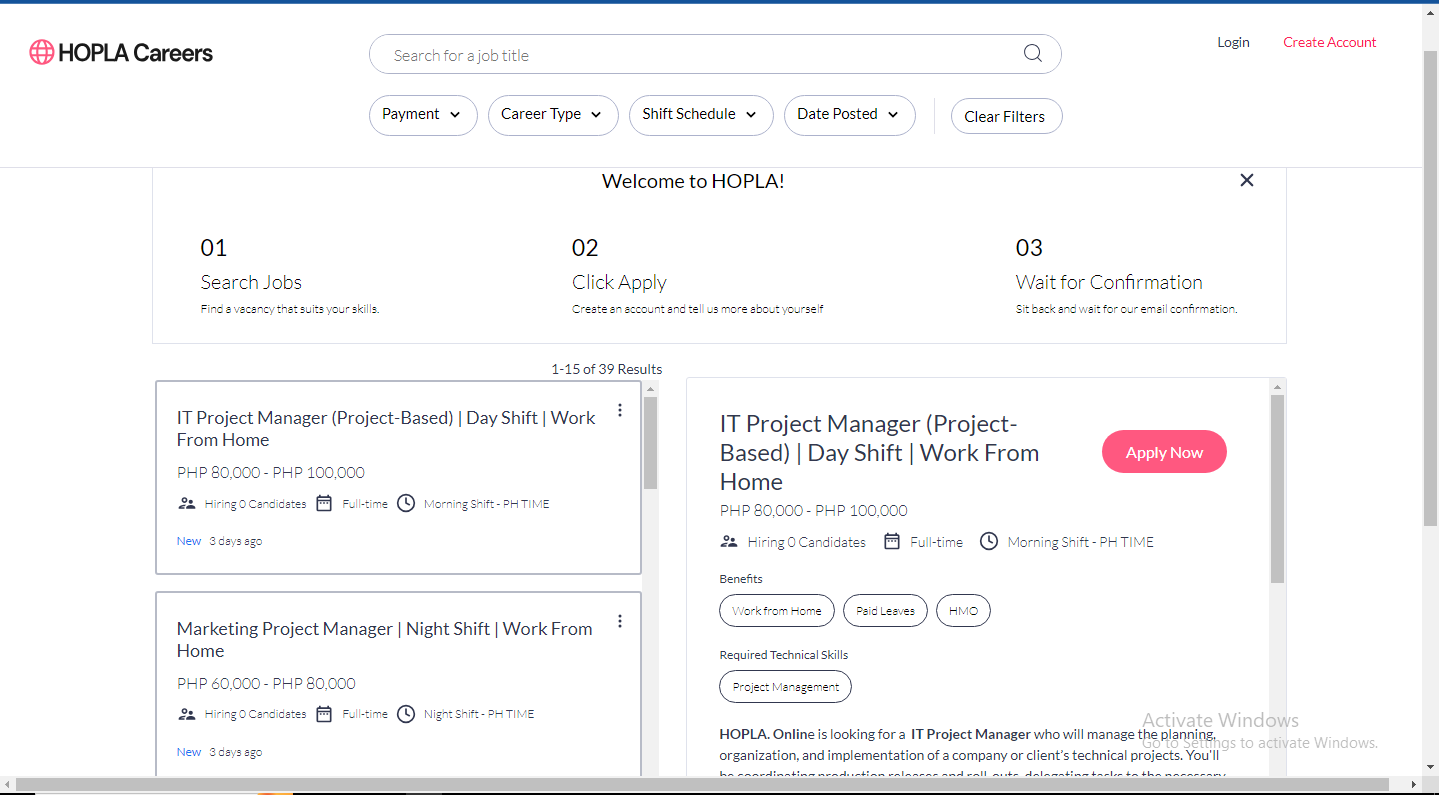Click job list scrollbar up arrow

click(650, 389)
